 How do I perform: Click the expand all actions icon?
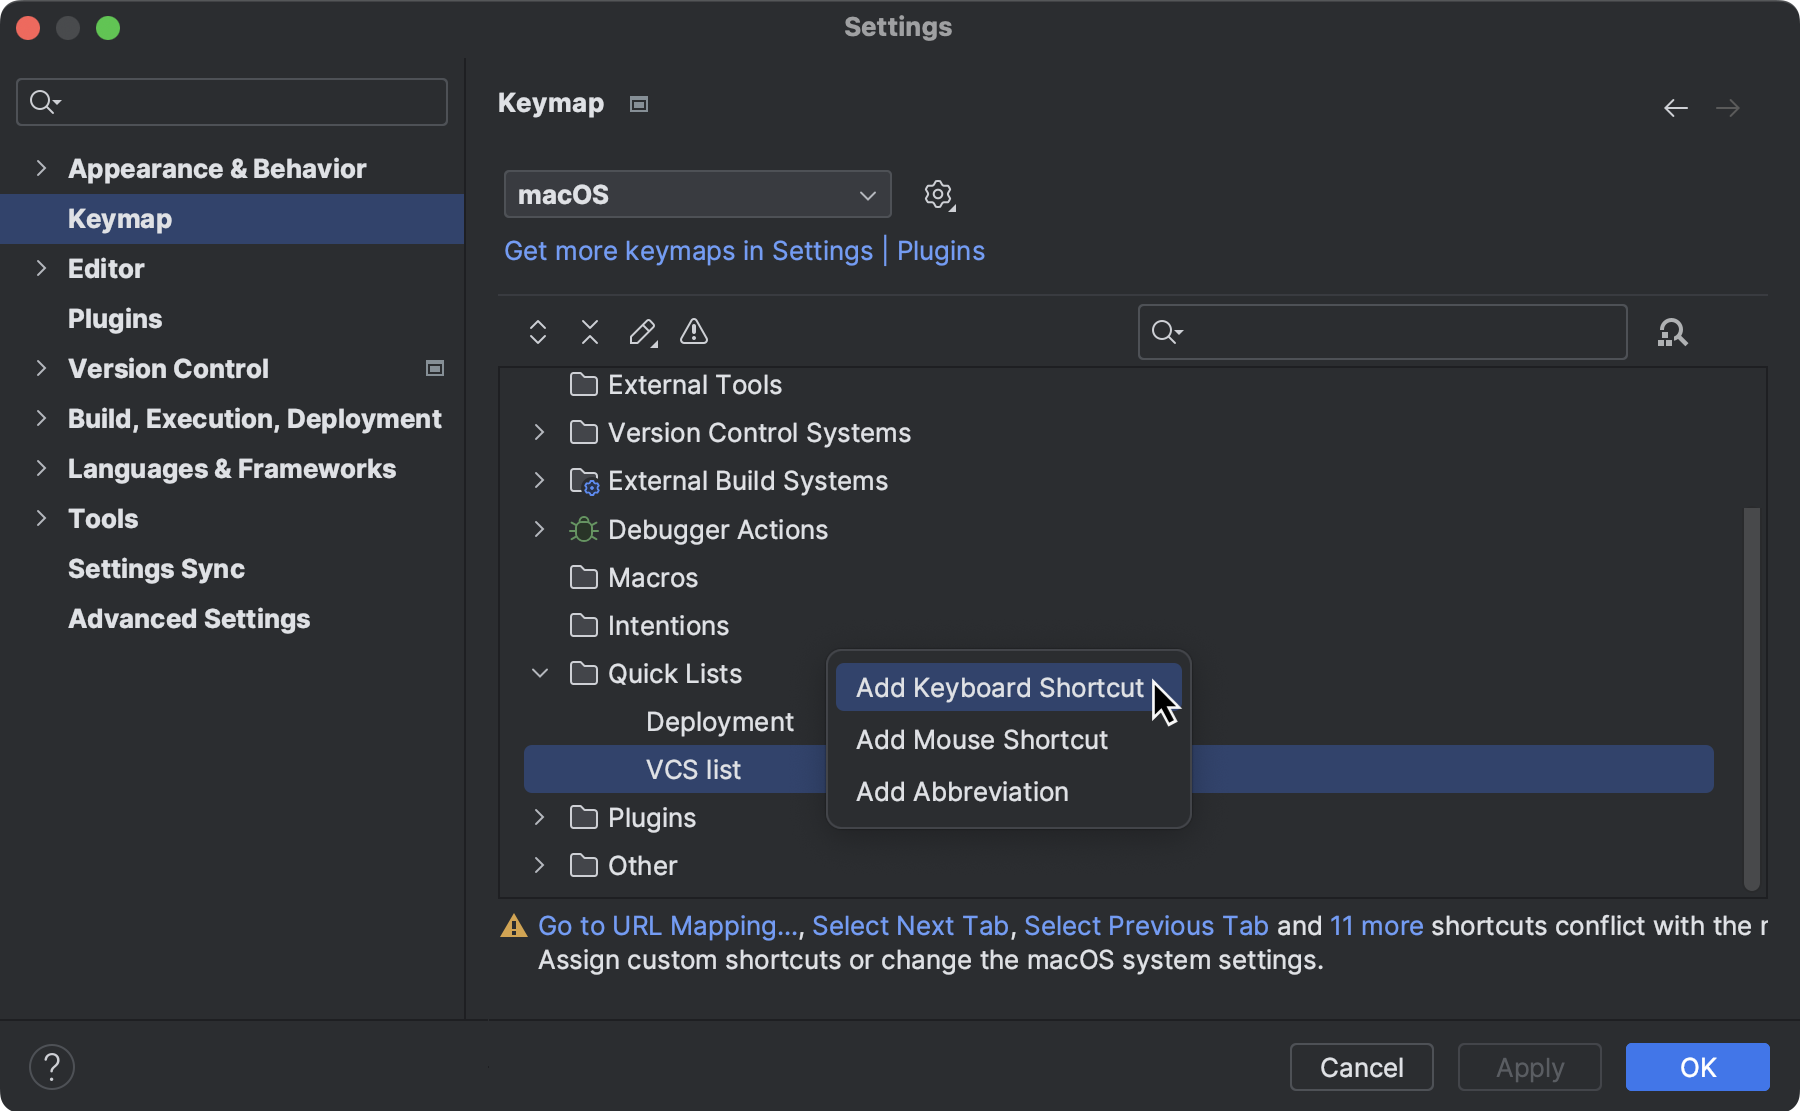[x=537, y=332]
